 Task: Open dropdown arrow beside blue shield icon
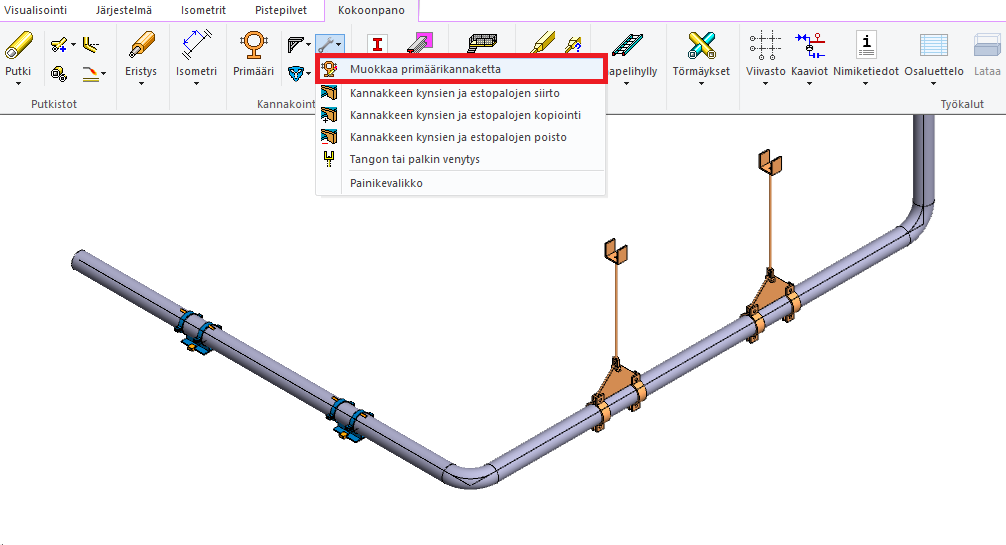click(x=309, y=74)
